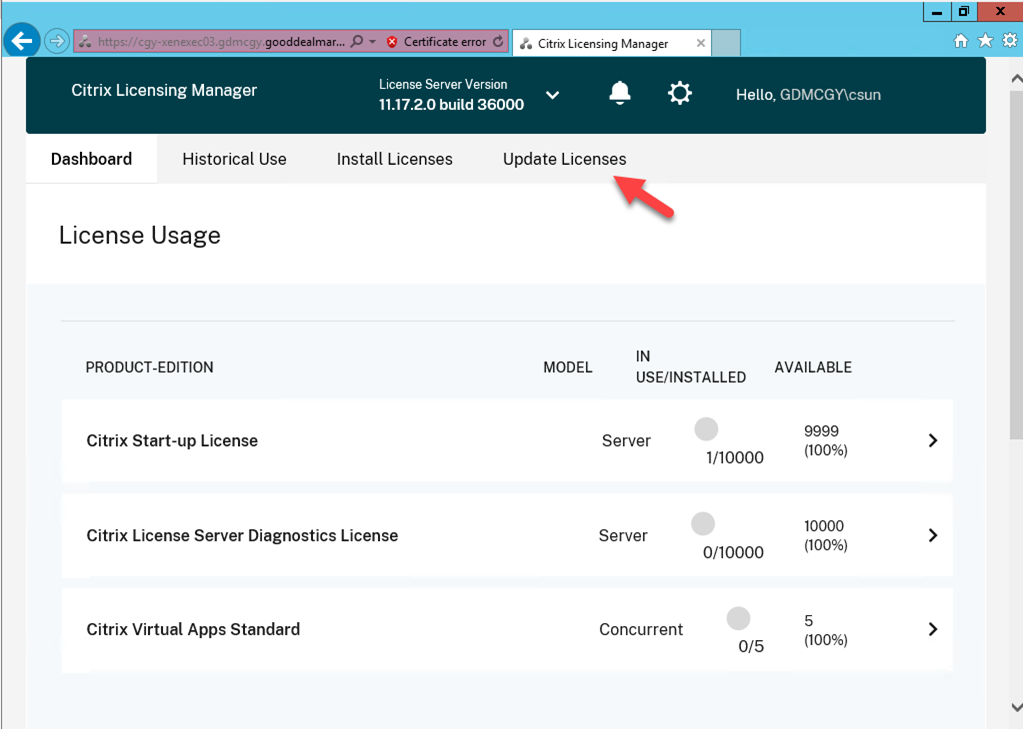
Task: Click the browser back arrow button
Action: (x=22, y=42)
